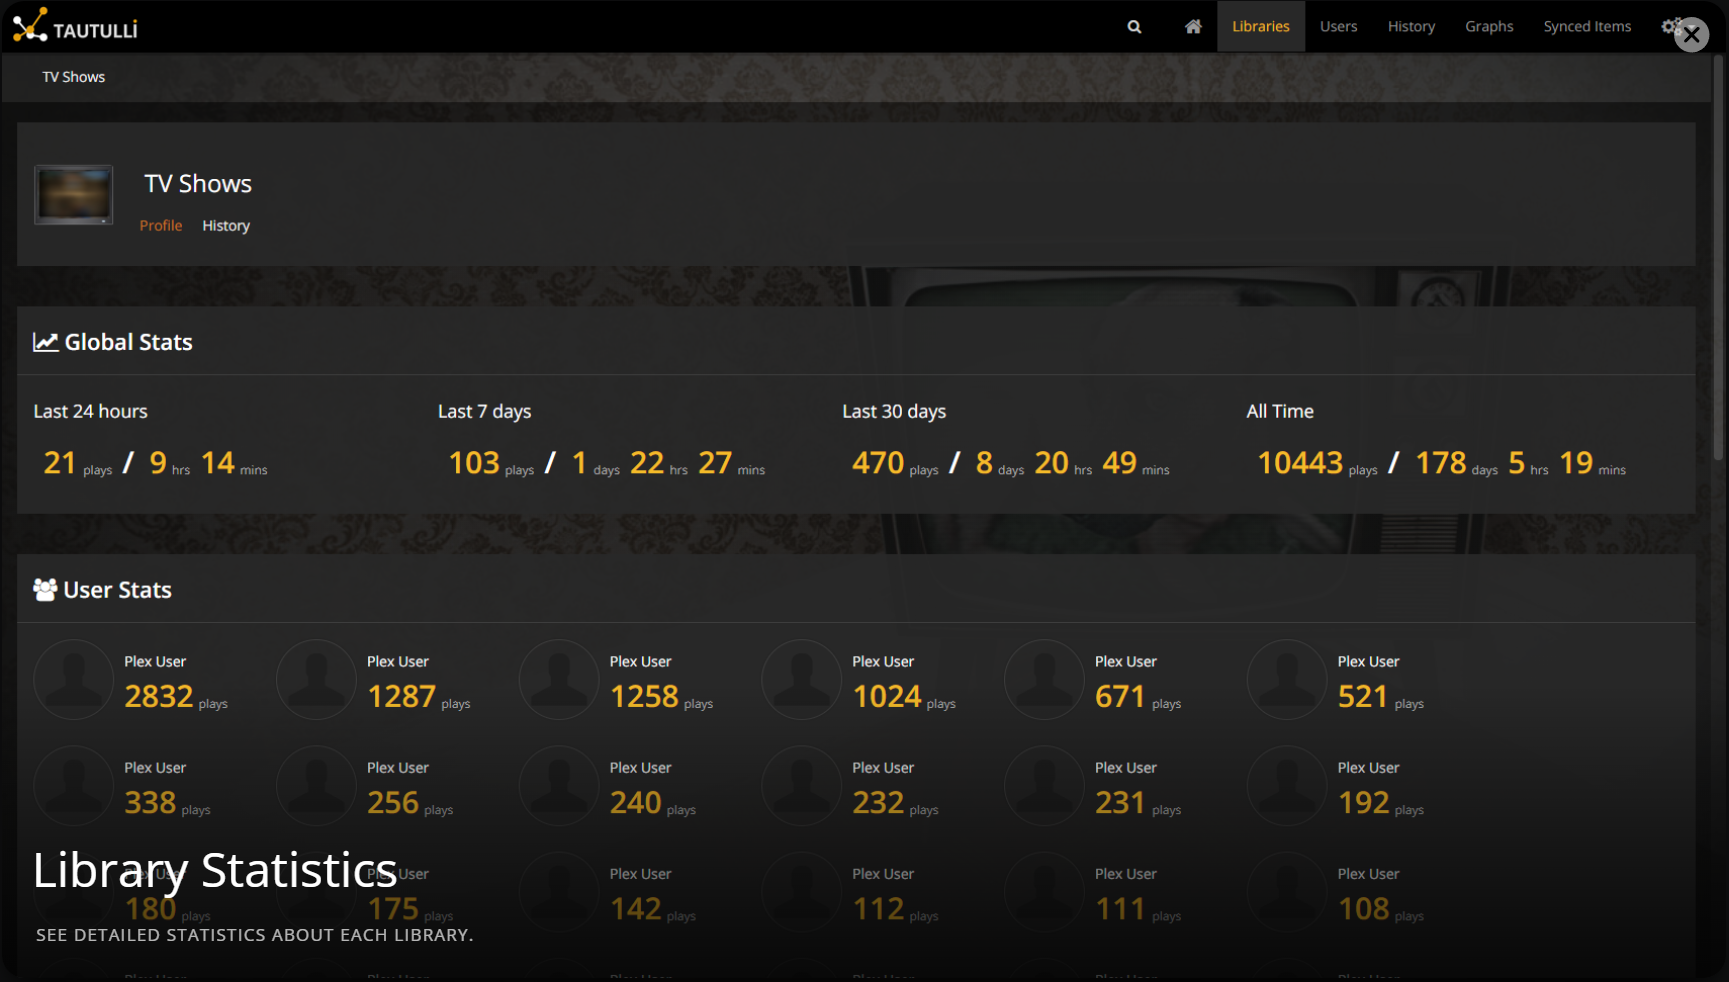Open Plex User name above 521 plays
The image size is (1729, 982).
coord(1368,662)
